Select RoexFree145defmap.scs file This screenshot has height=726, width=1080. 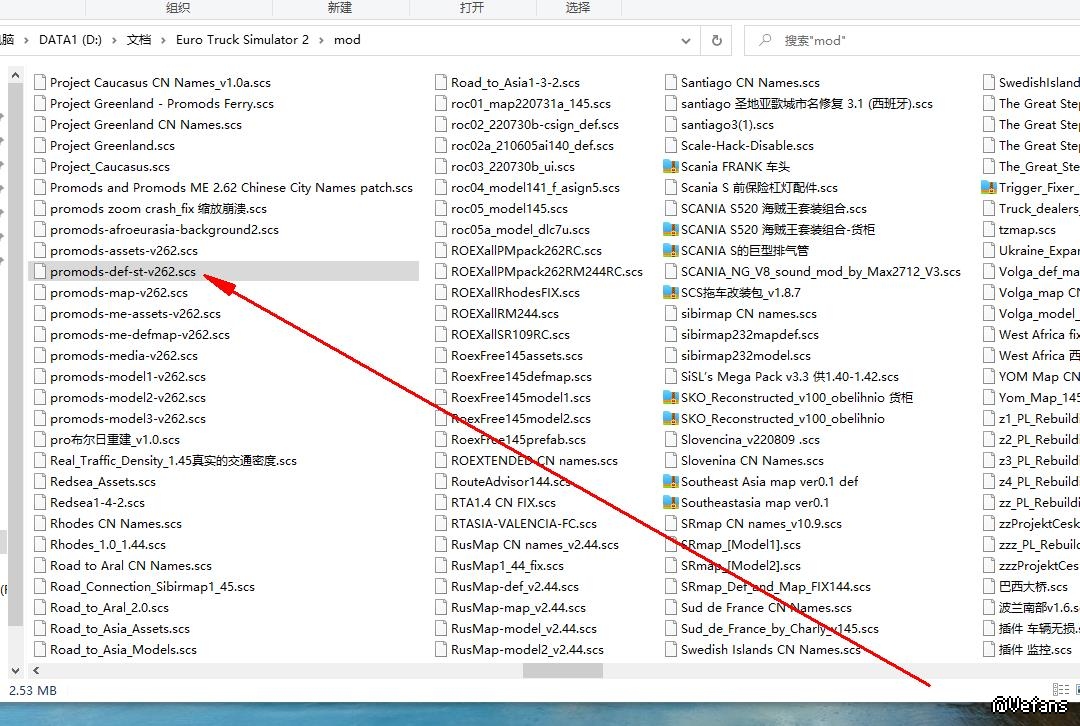click(x=521, y=377)
